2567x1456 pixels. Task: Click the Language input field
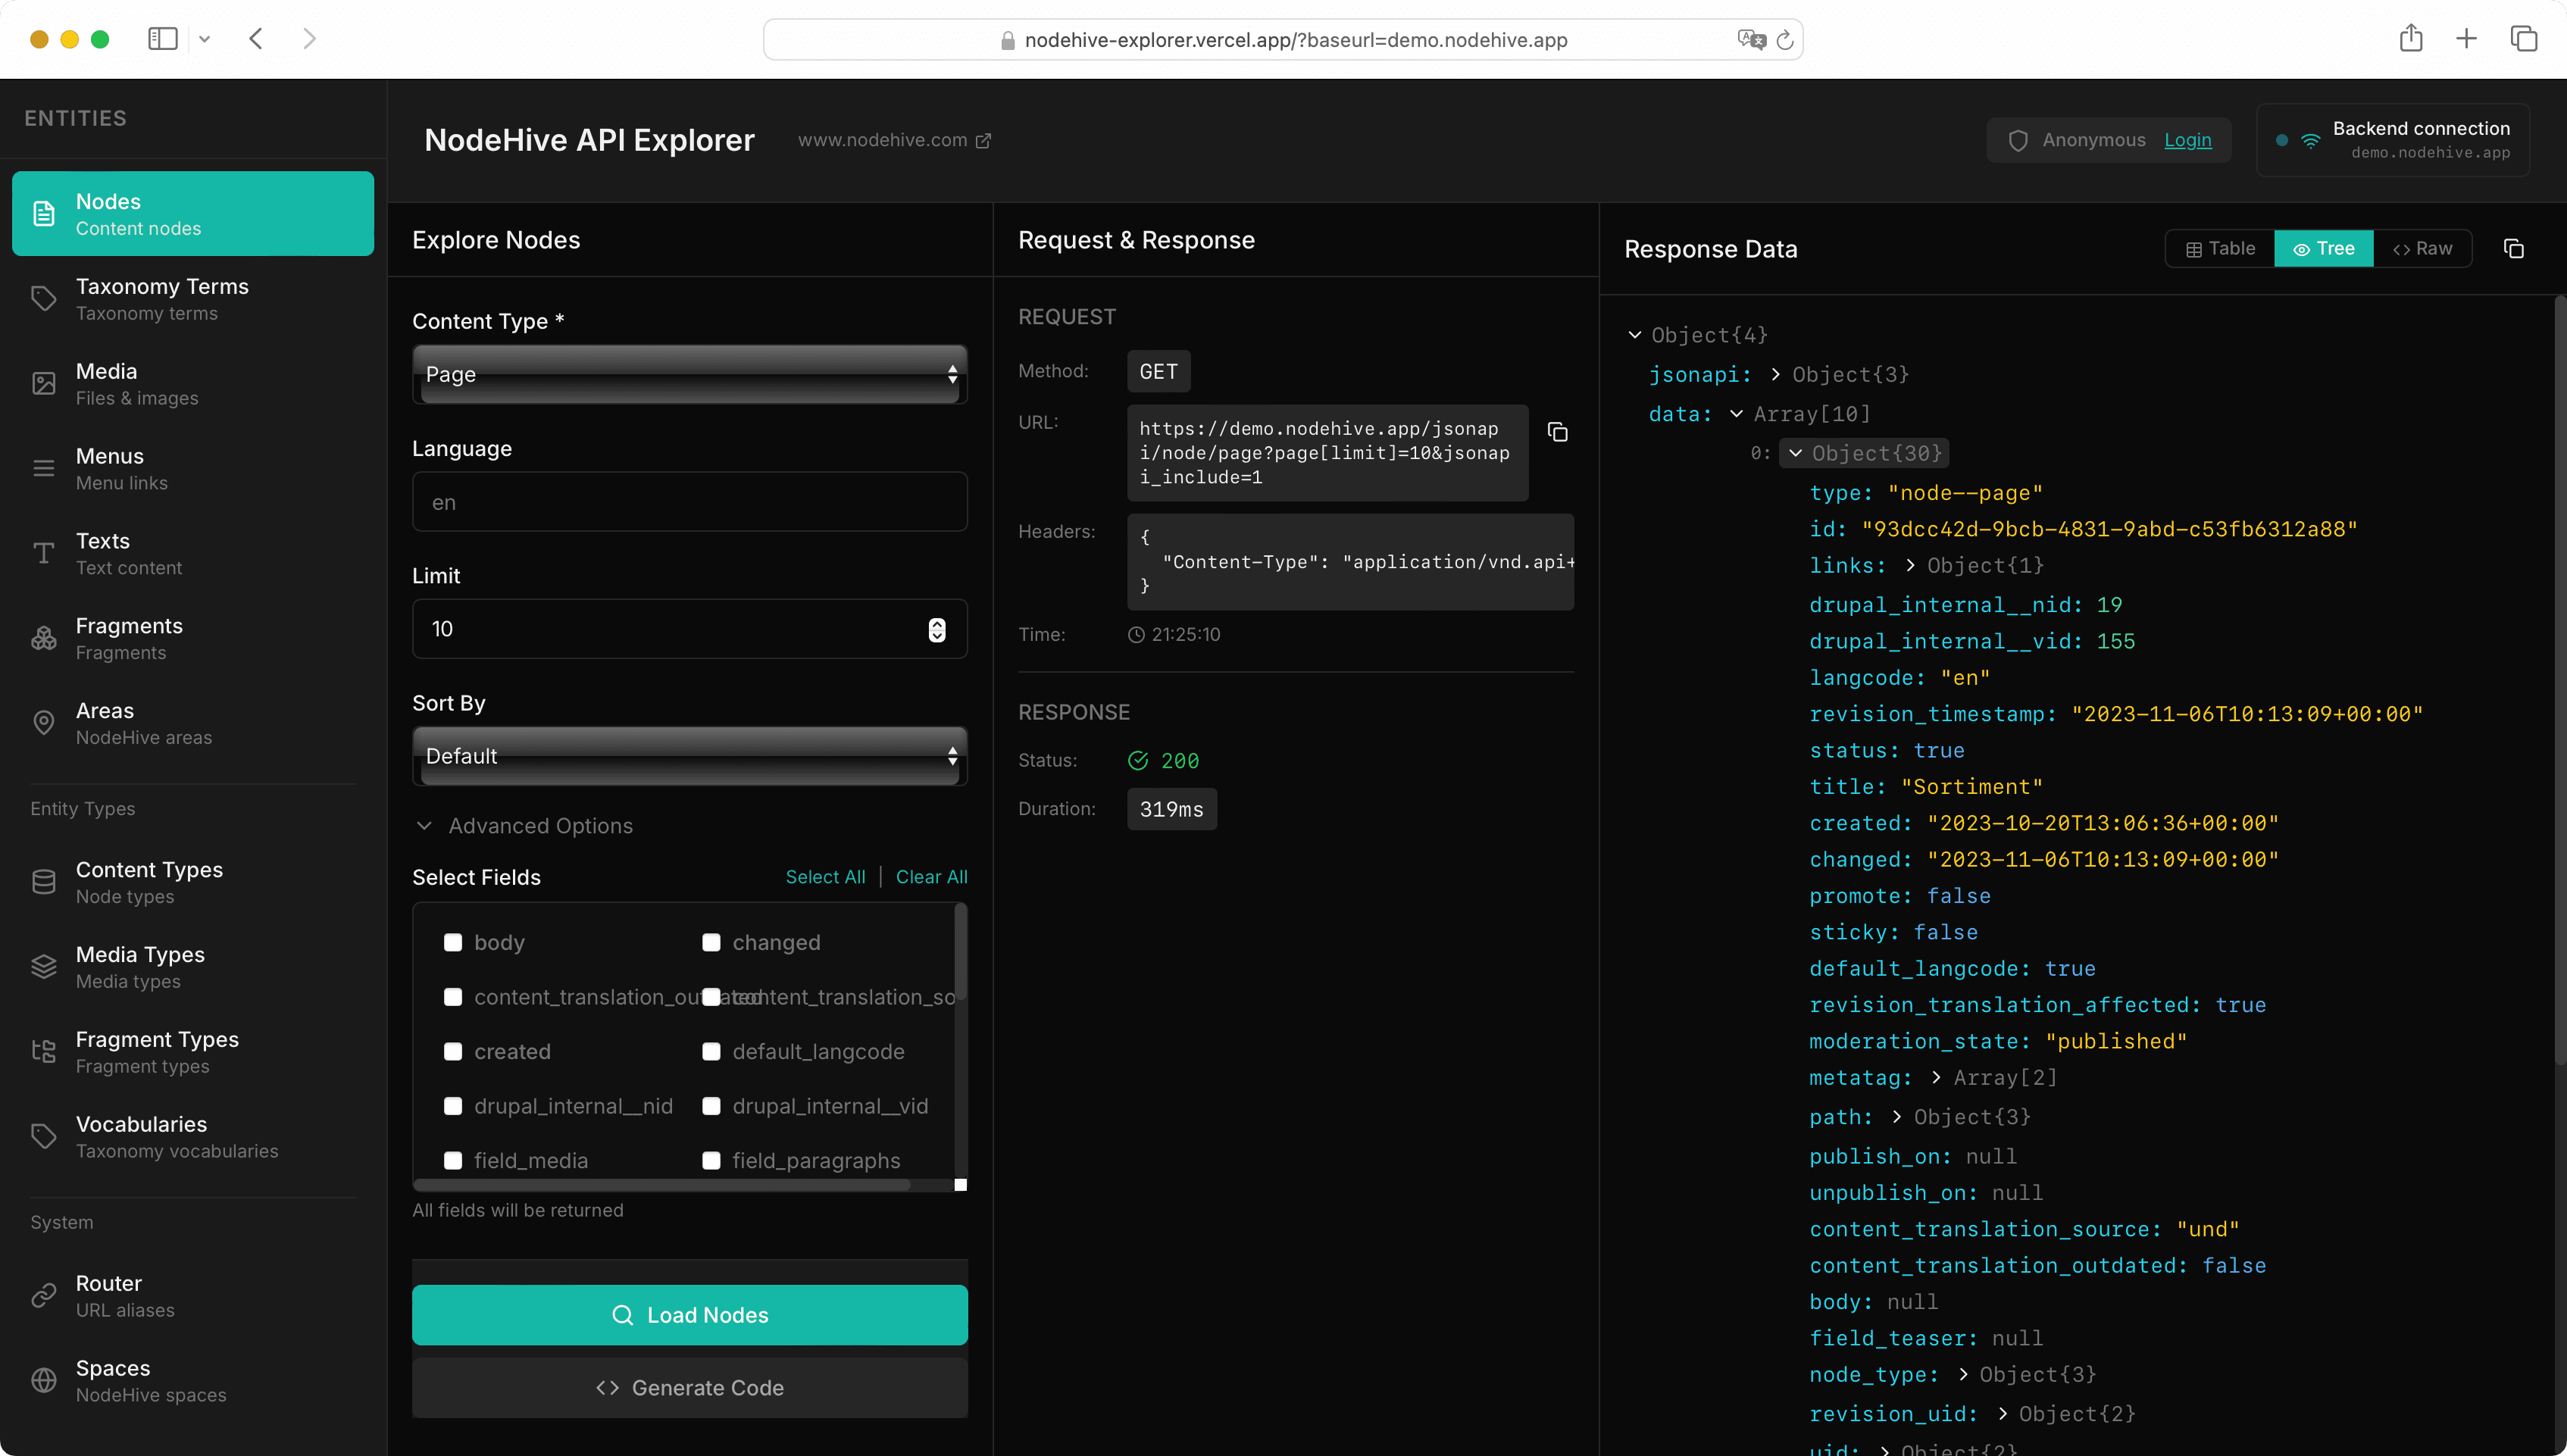pyautogui.click(x=689, y=501)
